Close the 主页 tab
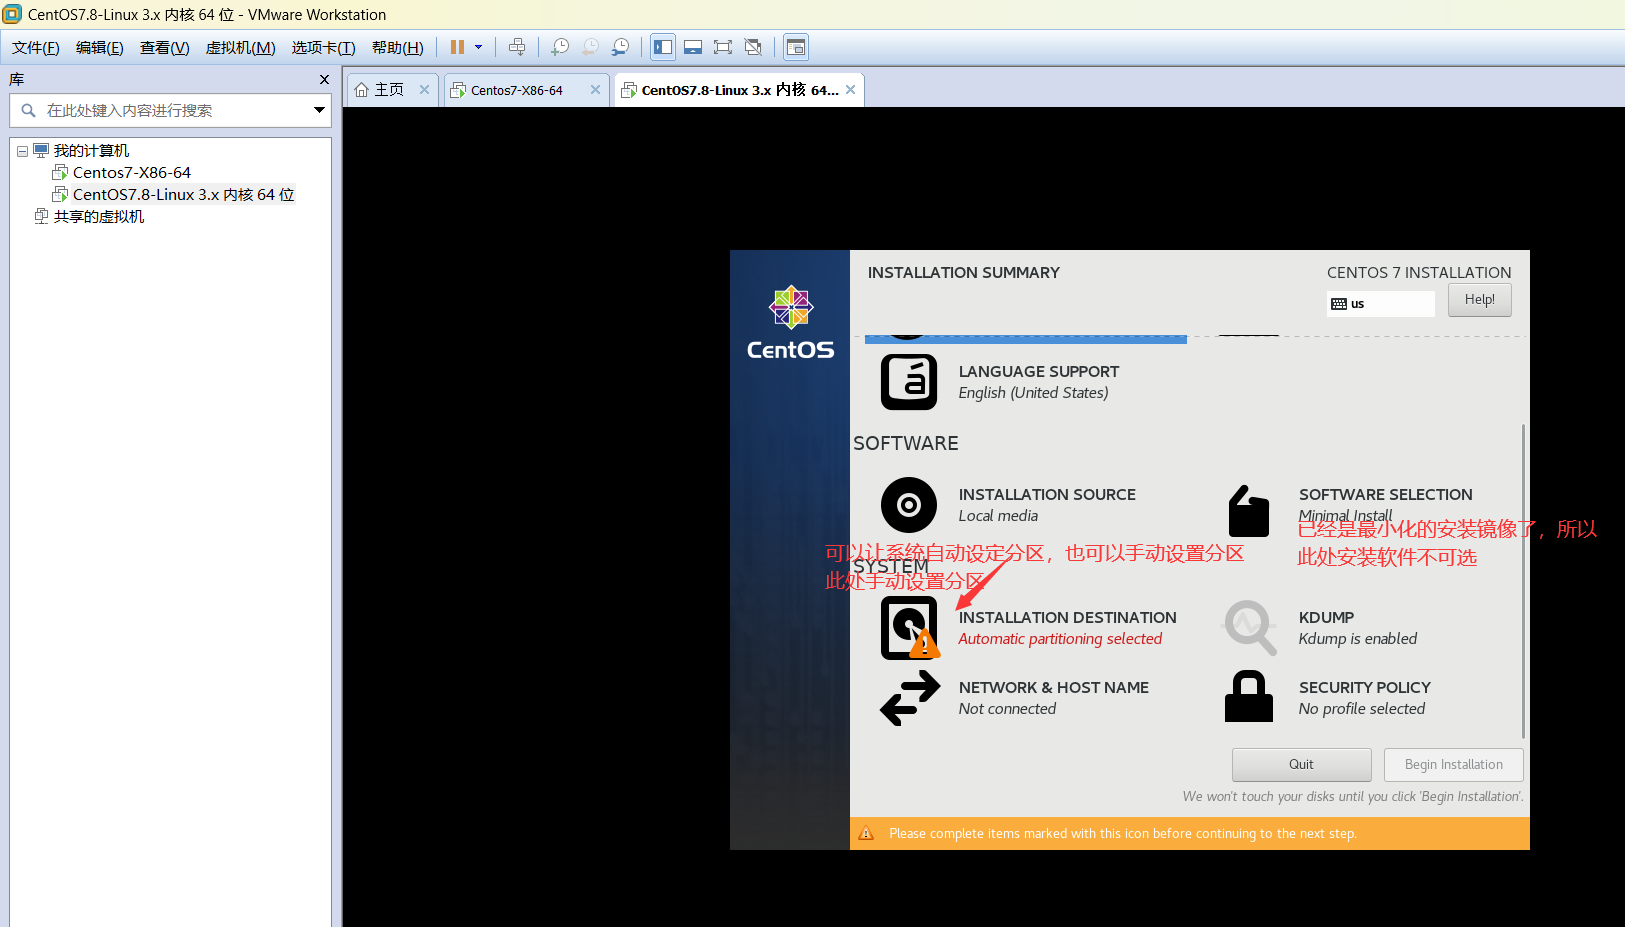1625x927 pixels. 424,90
